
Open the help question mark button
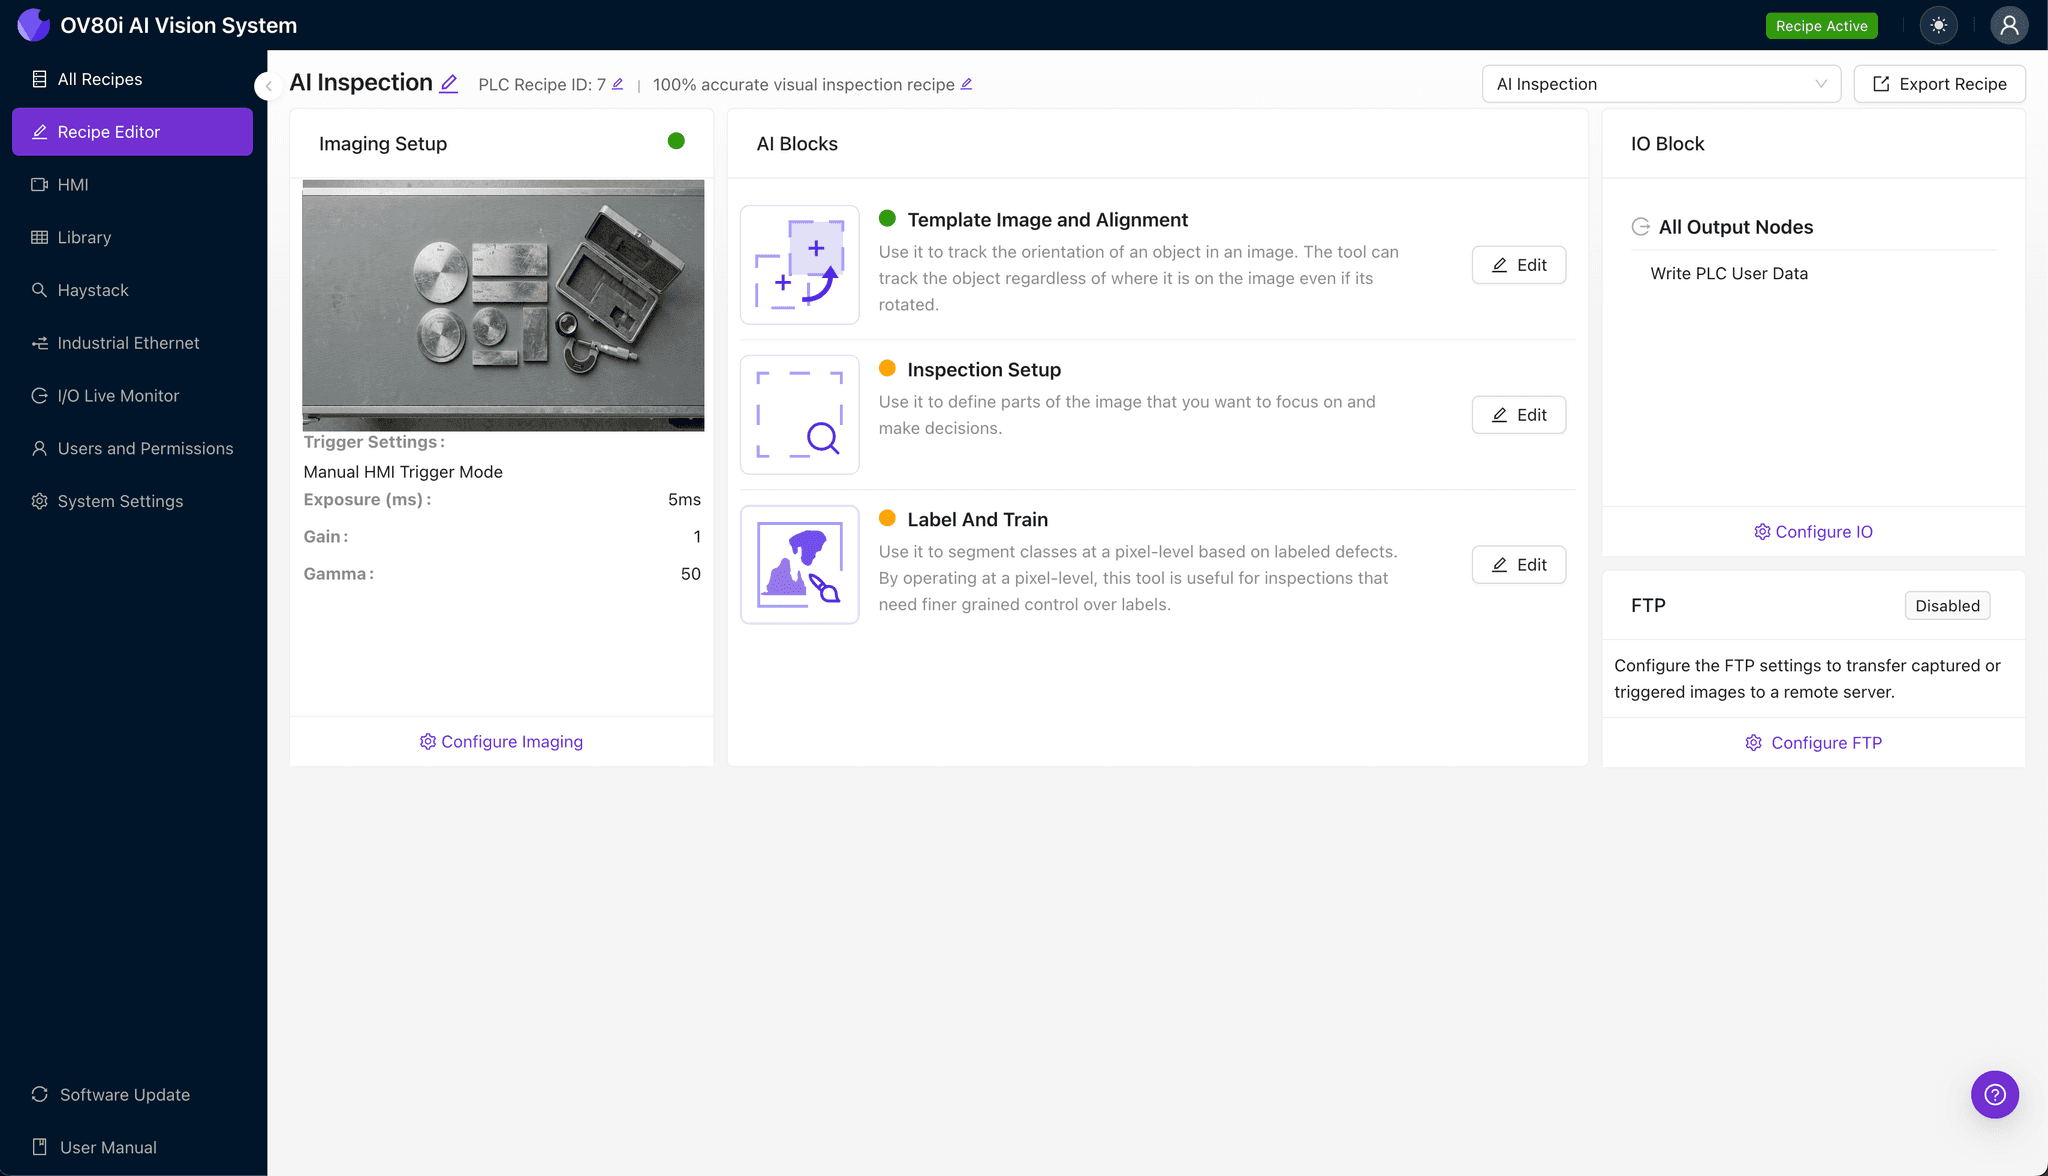tap(1995, 1095)
